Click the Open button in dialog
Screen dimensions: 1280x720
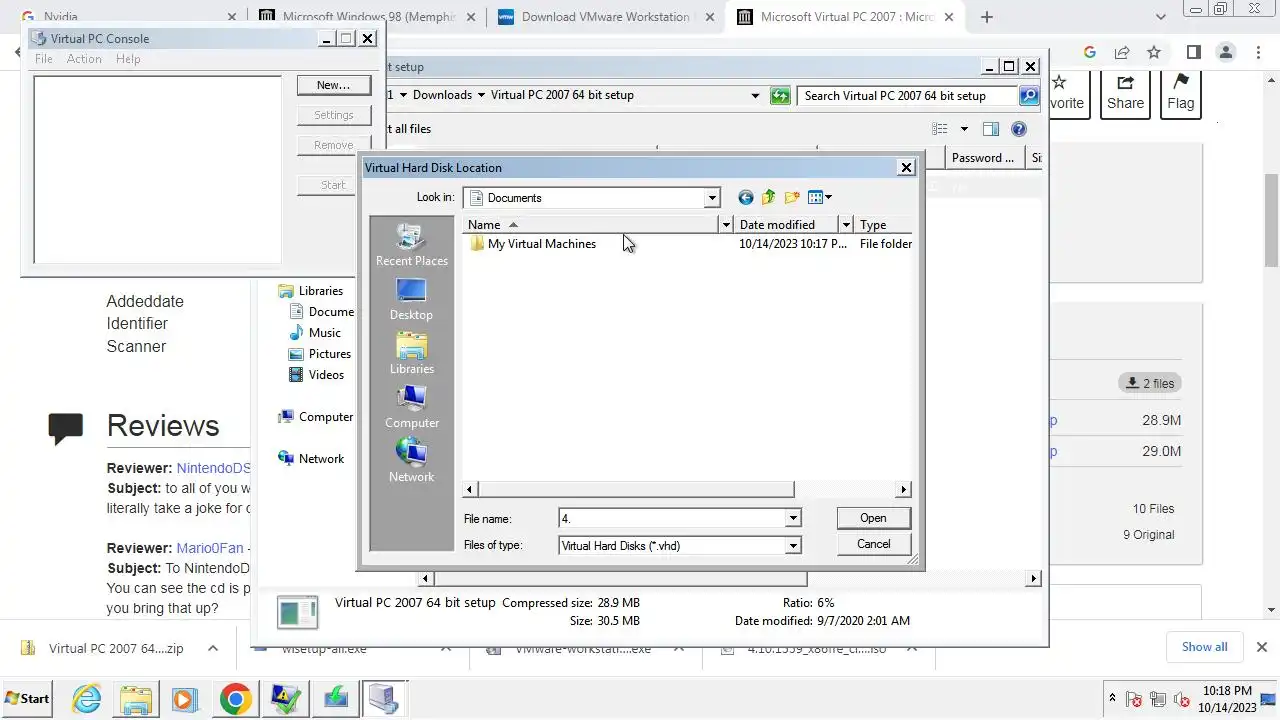873,518
